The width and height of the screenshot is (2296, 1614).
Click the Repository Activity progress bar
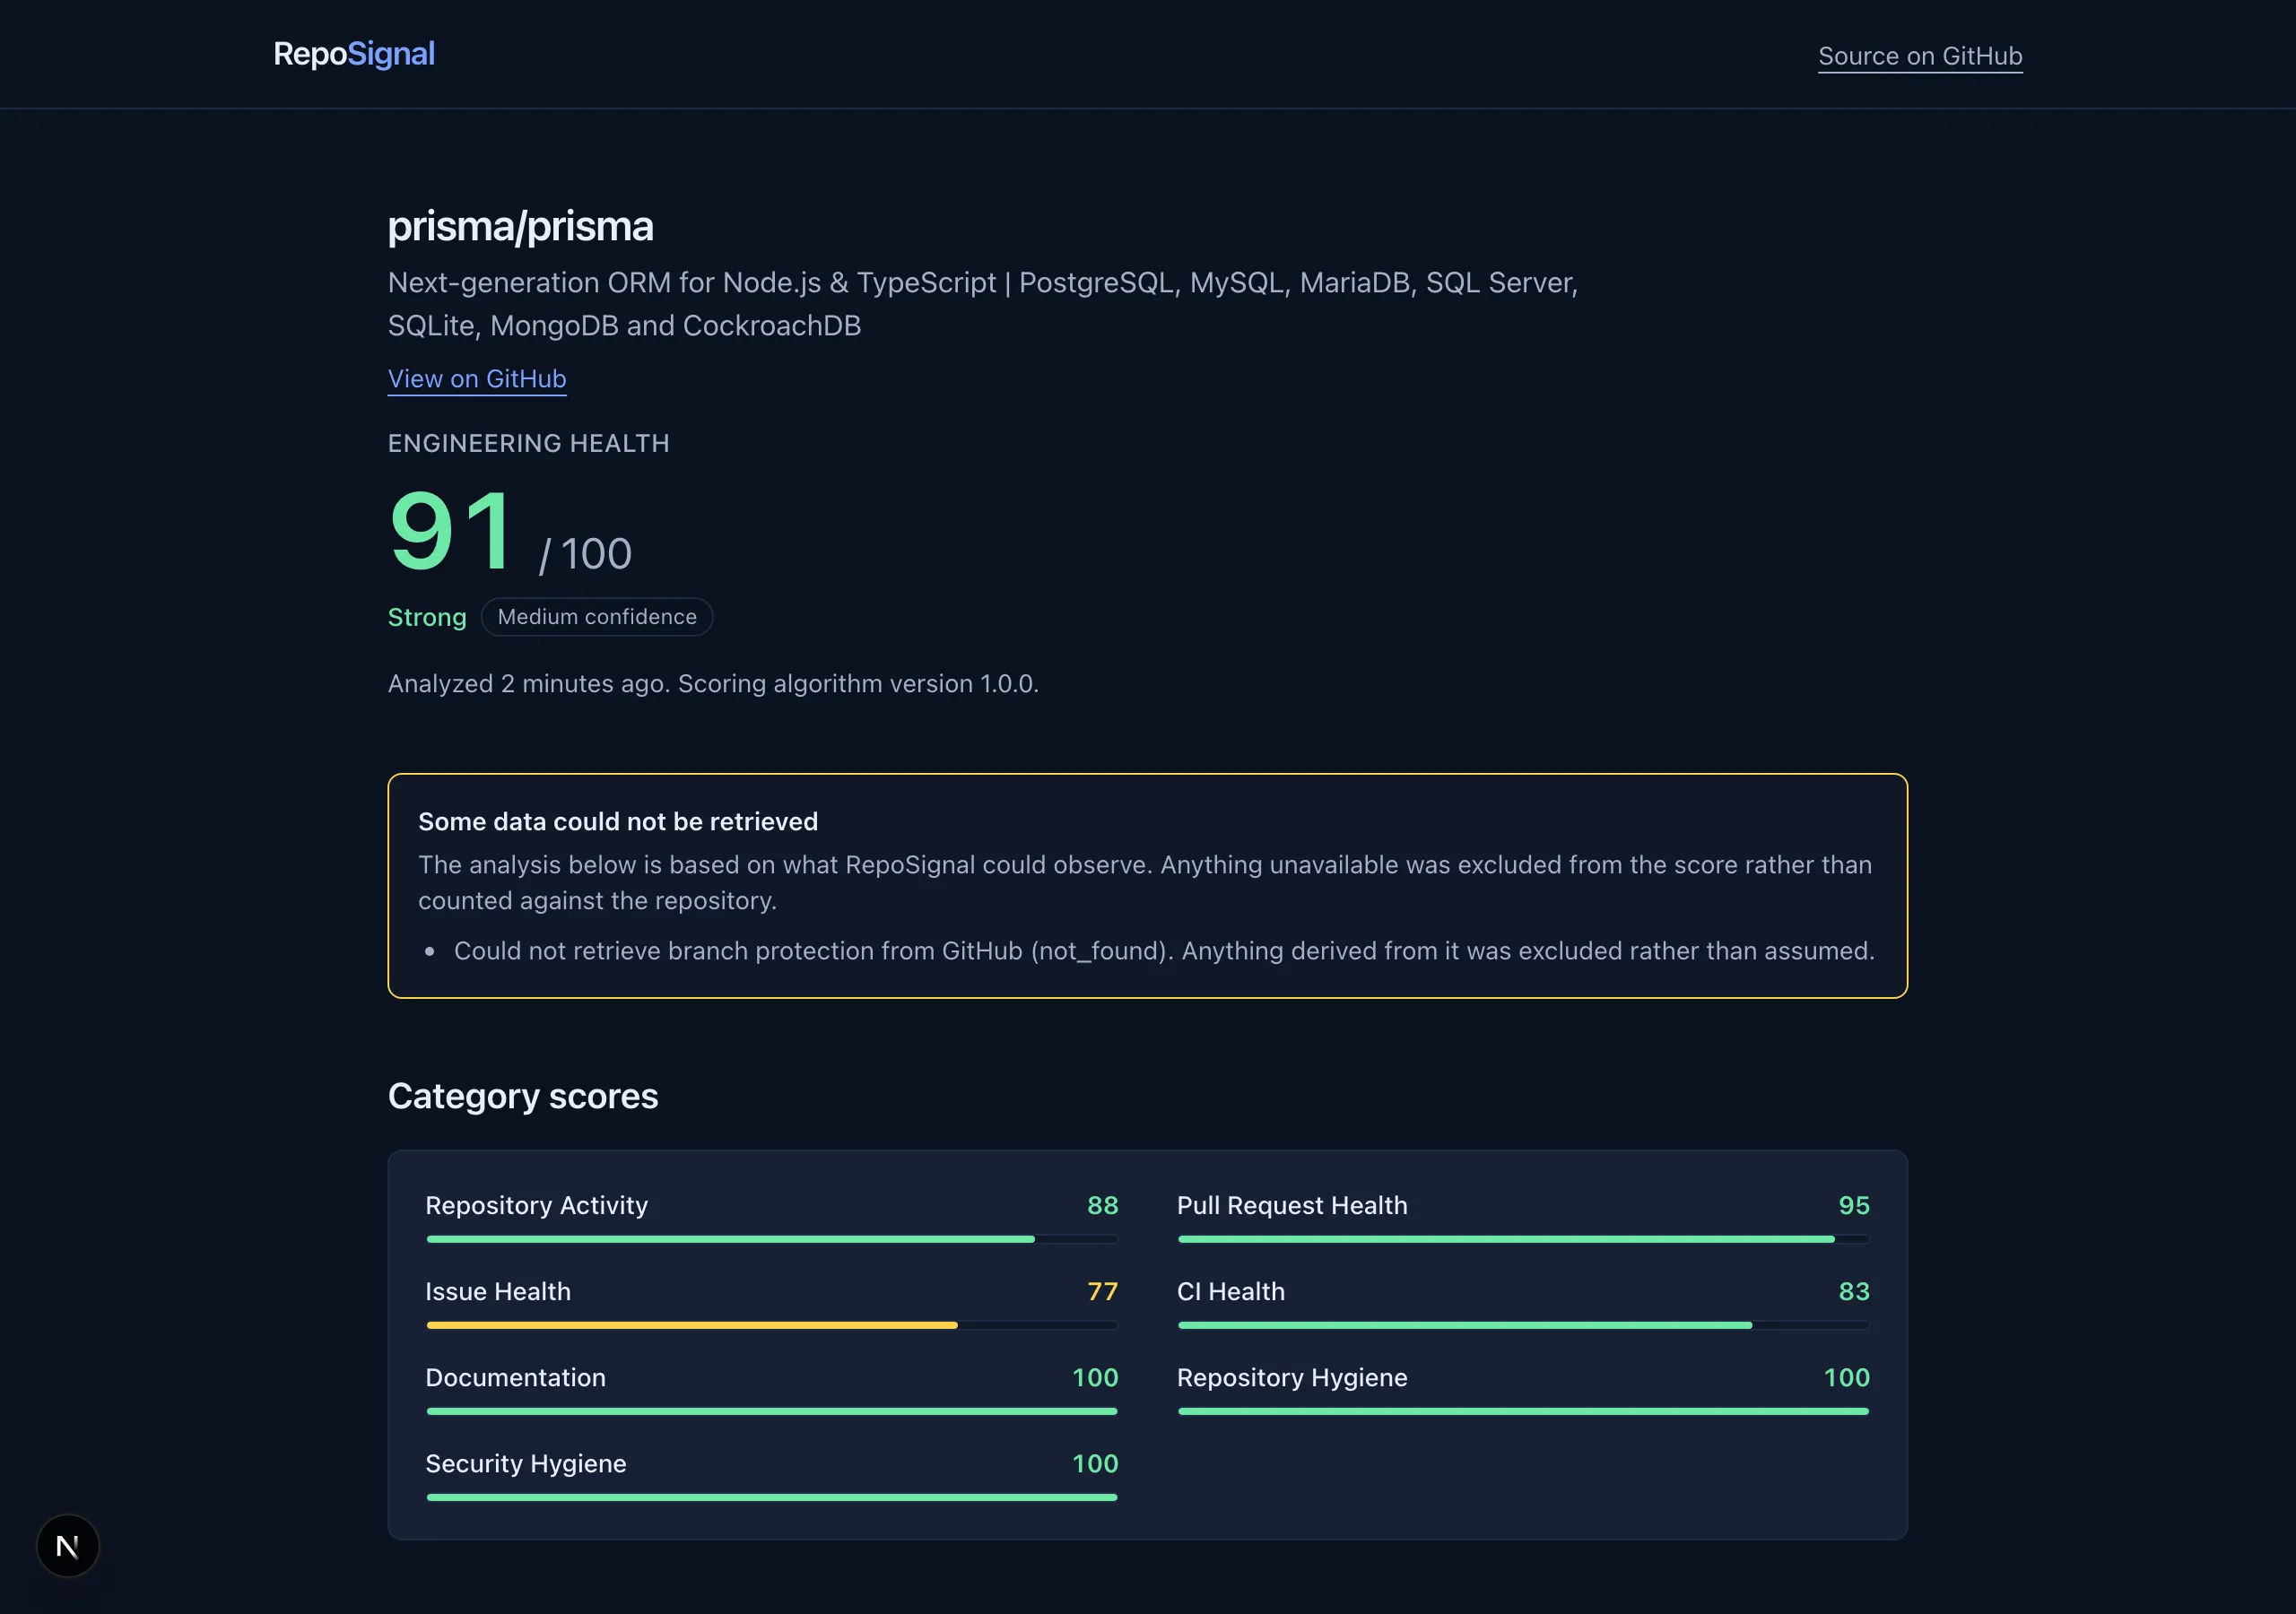point(772,1239)
